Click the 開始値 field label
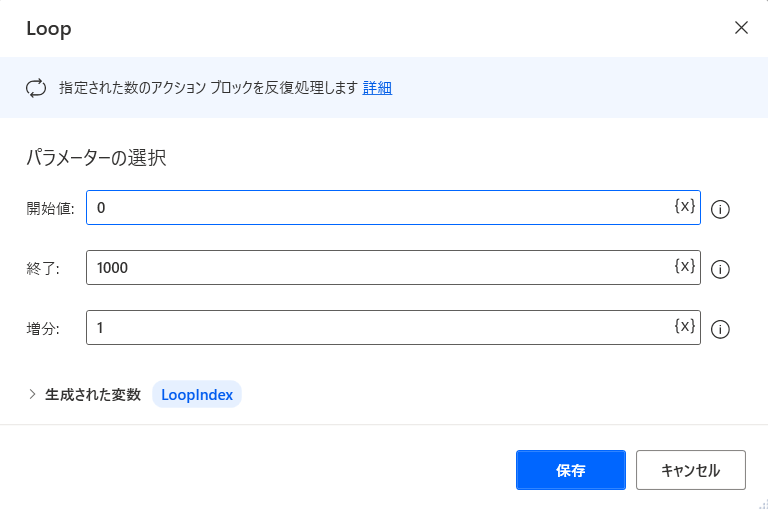This screenshot has height=510, width=768. [x=50, y=208]
